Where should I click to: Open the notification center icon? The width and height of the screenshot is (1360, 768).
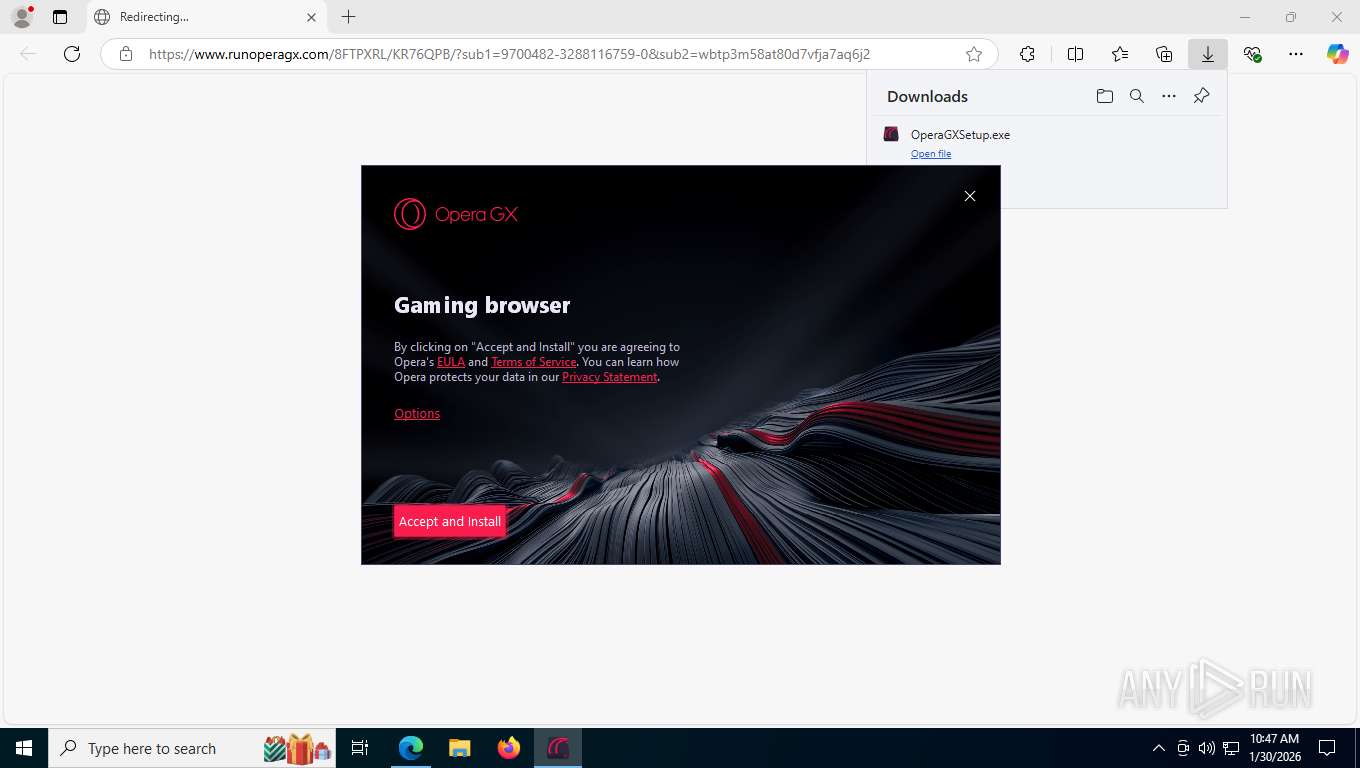[x=1327, y=748]
